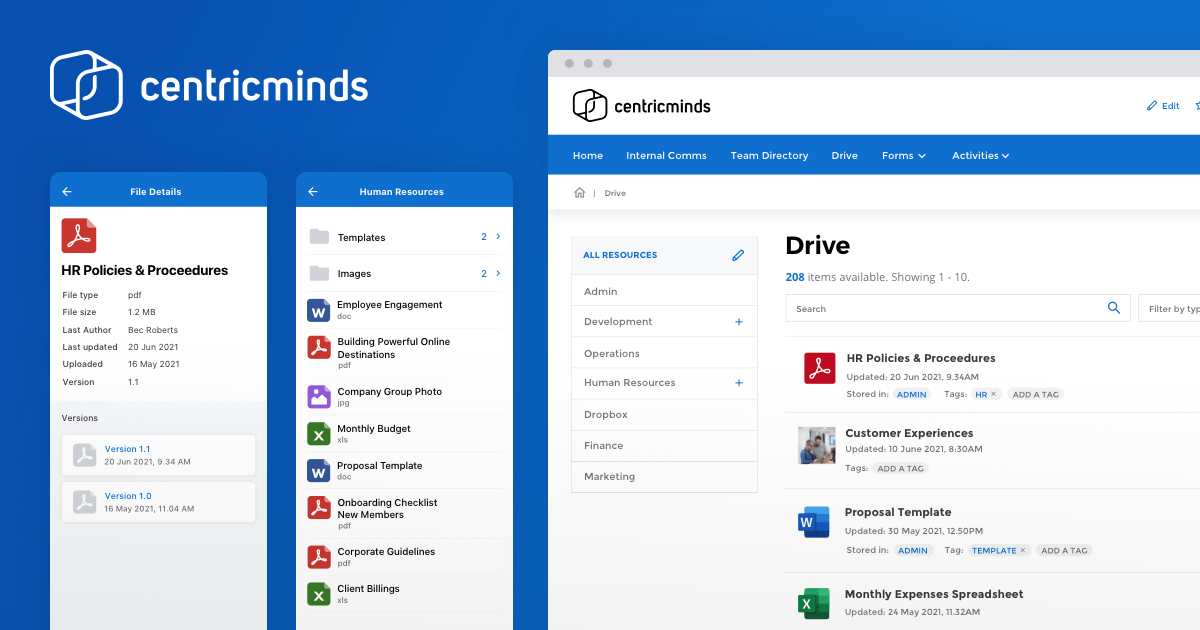
Task: Open the Team Directory menu item
Action: 769,155
